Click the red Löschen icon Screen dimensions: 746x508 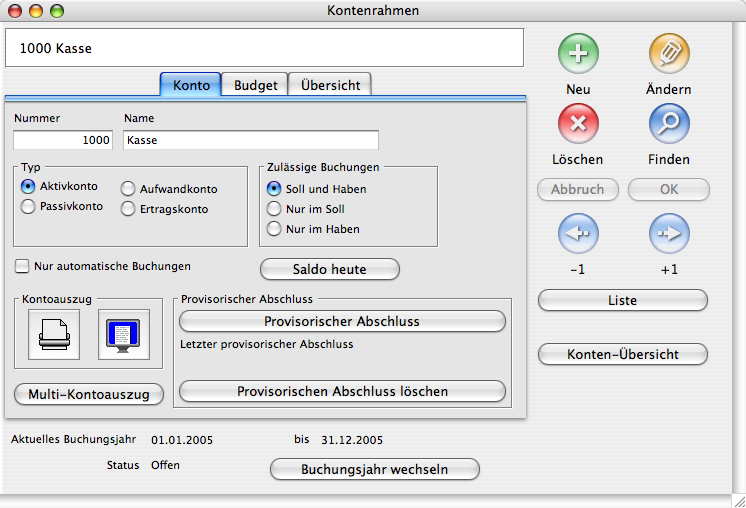(x=577, y=125)
